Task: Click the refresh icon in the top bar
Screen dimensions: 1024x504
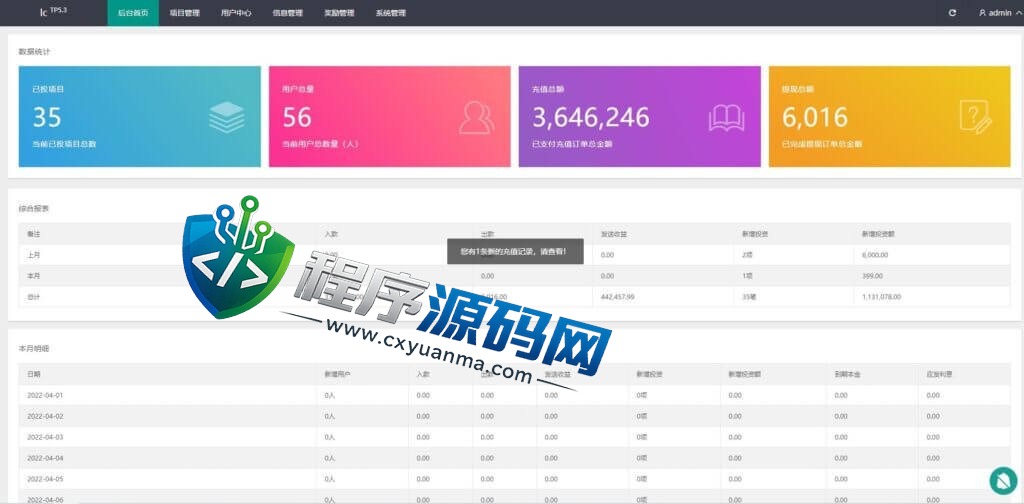Action: [x=953, y=13]
